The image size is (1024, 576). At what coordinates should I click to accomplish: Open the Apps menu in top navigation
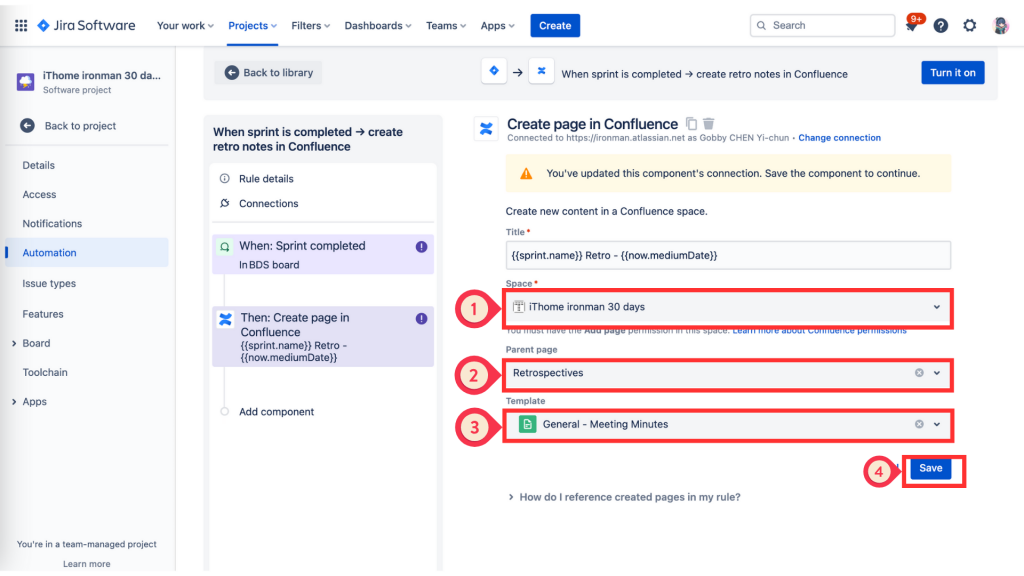pyautogui.click(x=497, y=25)
